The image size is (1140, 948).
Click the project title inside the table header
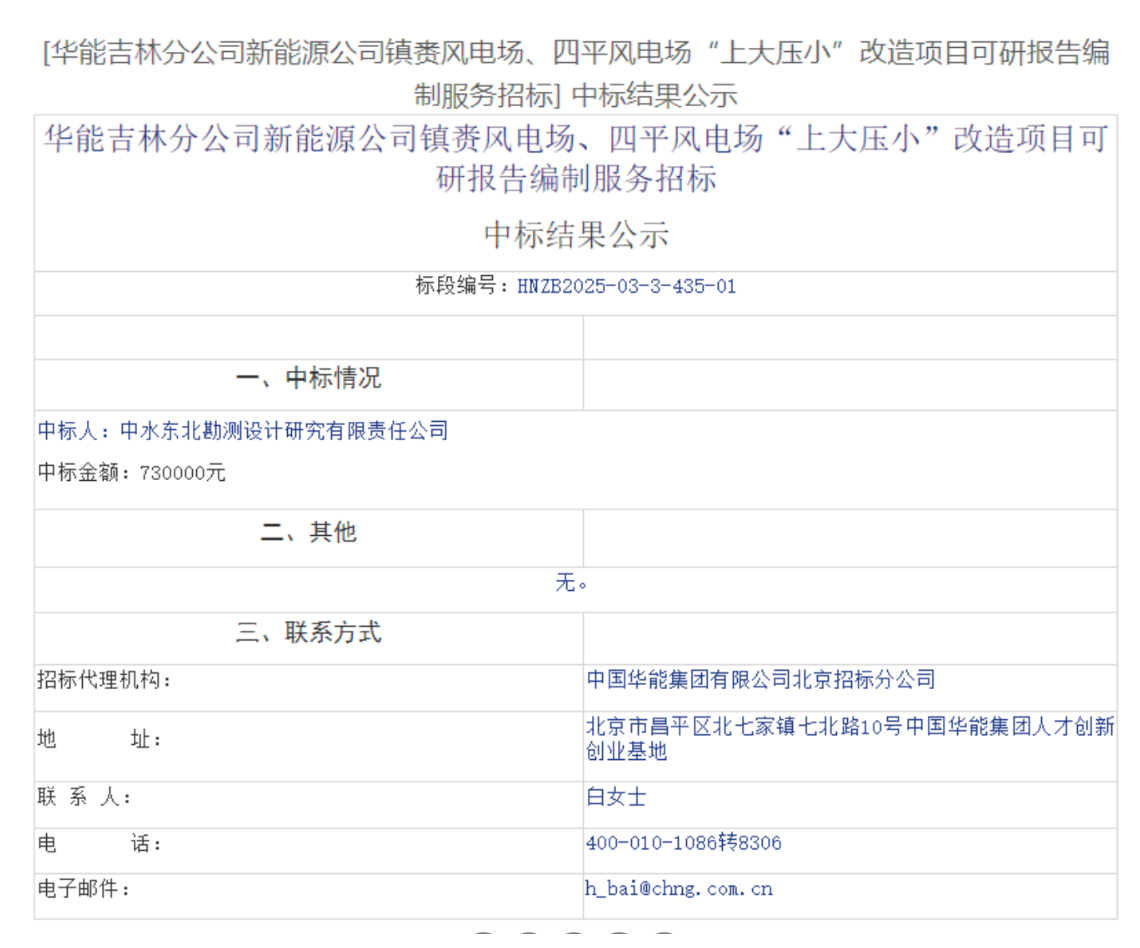click(576, 158)
